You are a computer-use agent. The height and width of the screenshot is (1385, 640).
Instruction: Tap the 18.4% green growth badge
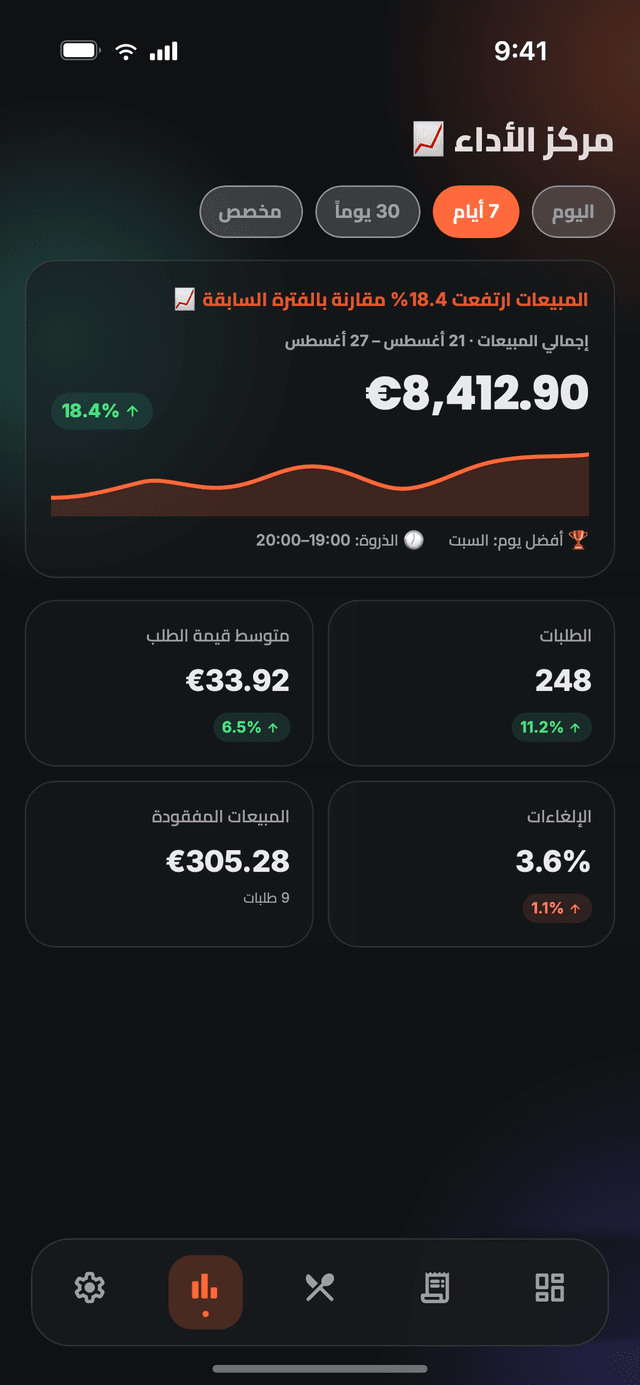pos(101,411)
